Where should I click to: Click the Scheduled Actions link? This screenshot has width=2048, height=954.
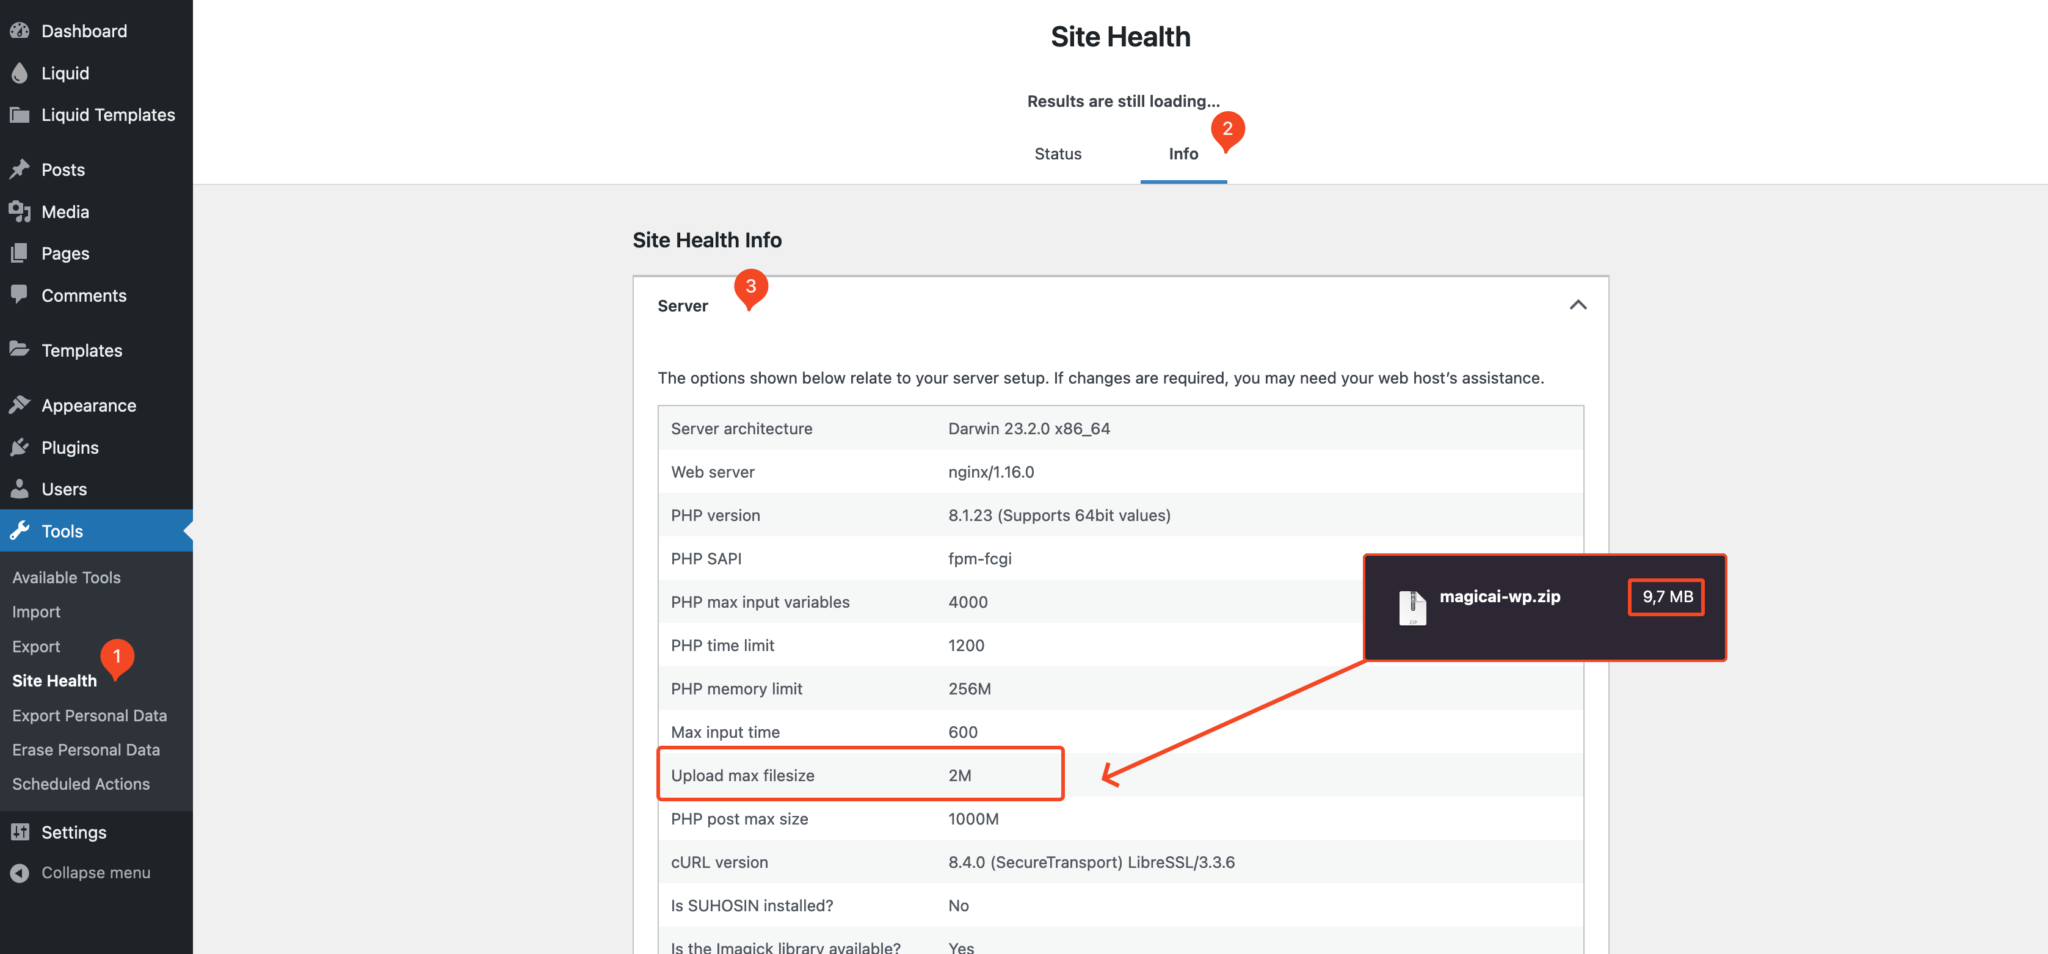coord(80,784)
